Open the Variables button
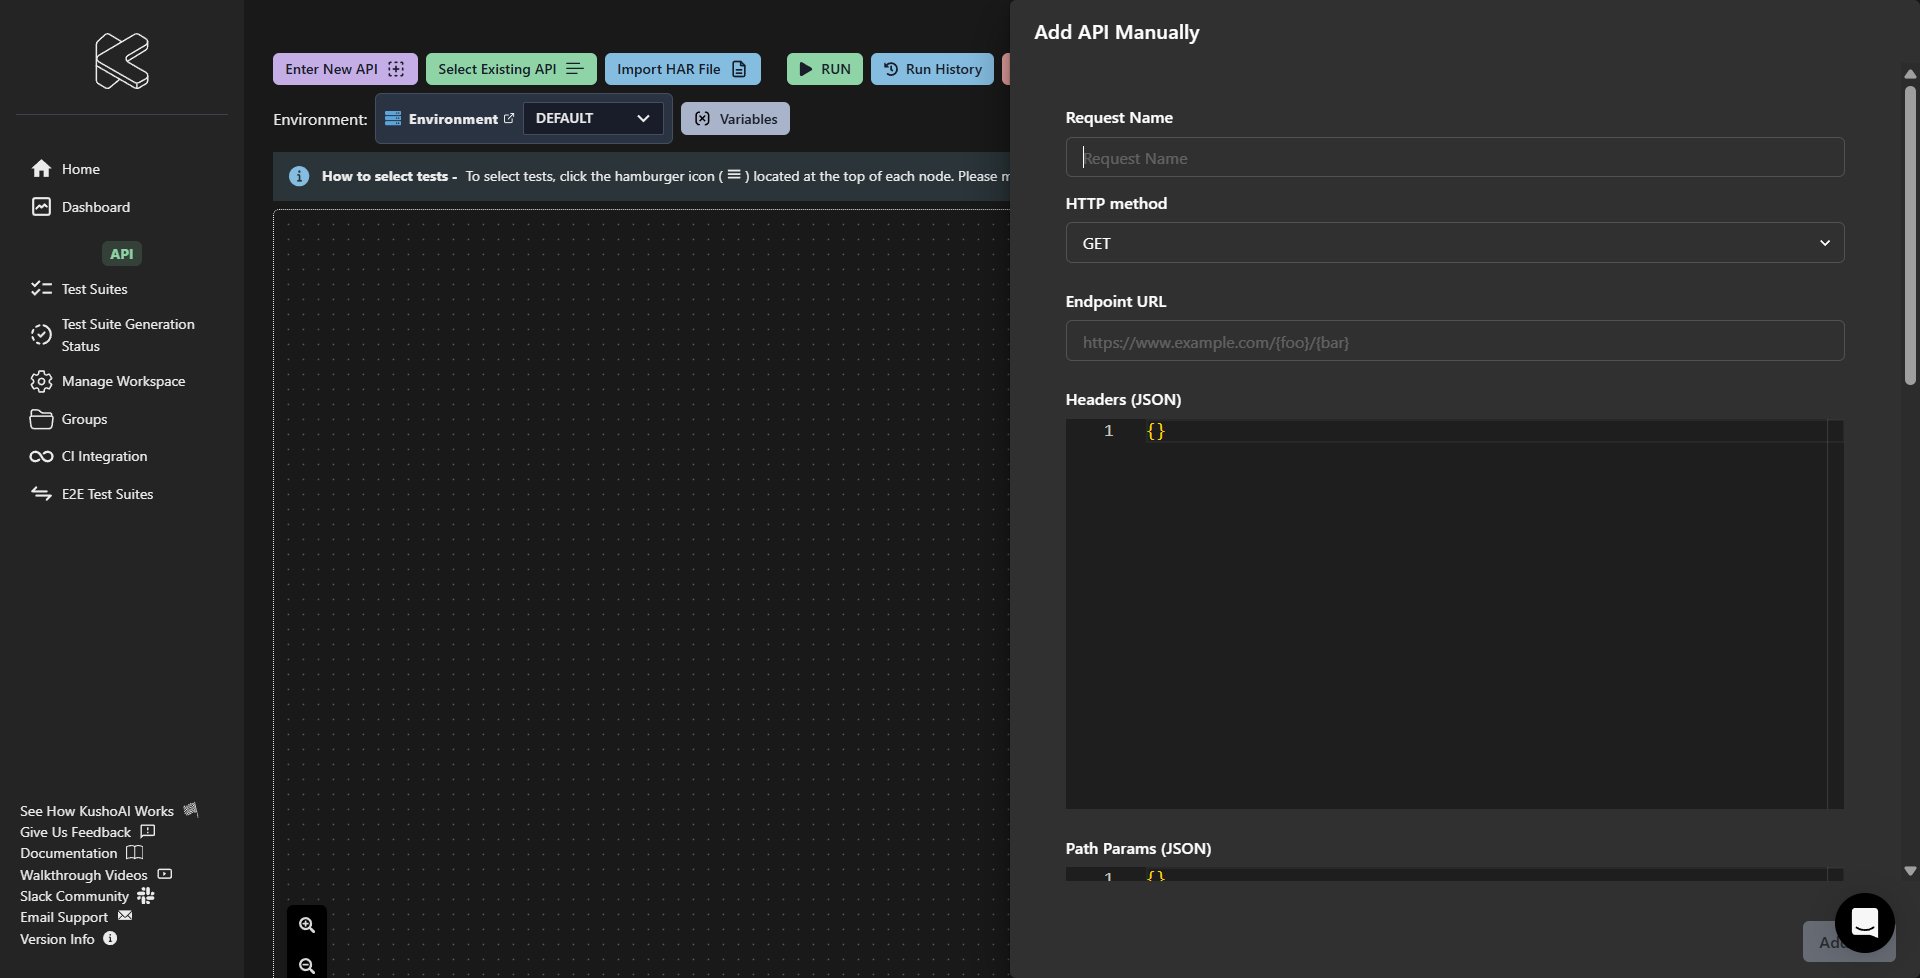The image size is (1920, 978). [735, 119]
